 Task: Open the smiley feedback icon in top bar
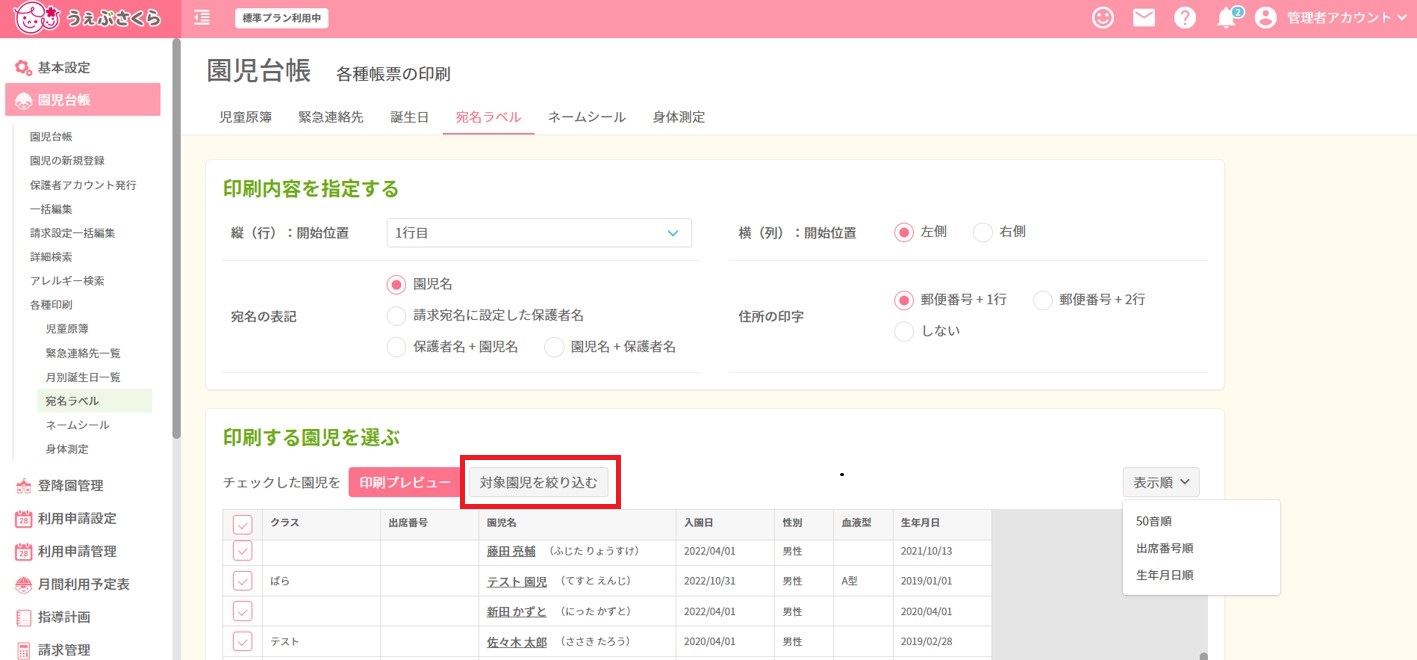(1102, 17)
